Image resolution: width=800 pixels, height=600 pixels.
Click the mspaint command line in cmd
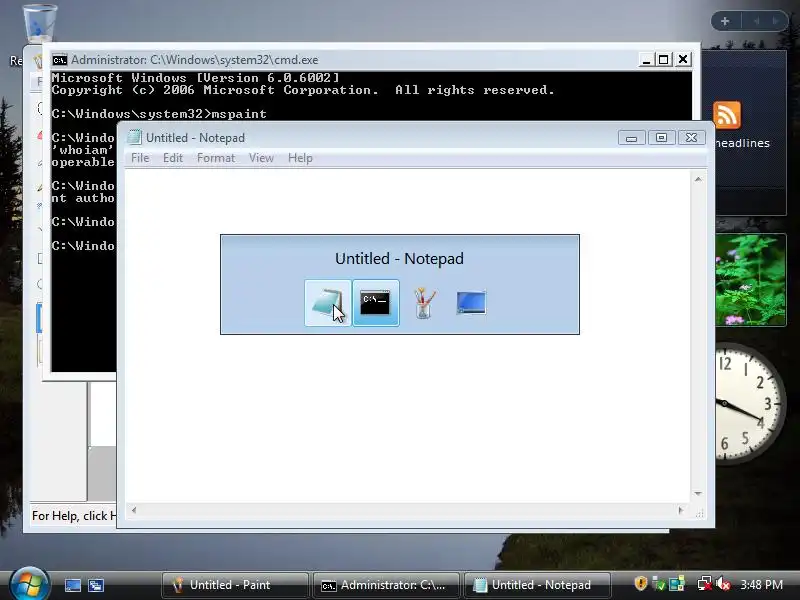tap(159, 114)
